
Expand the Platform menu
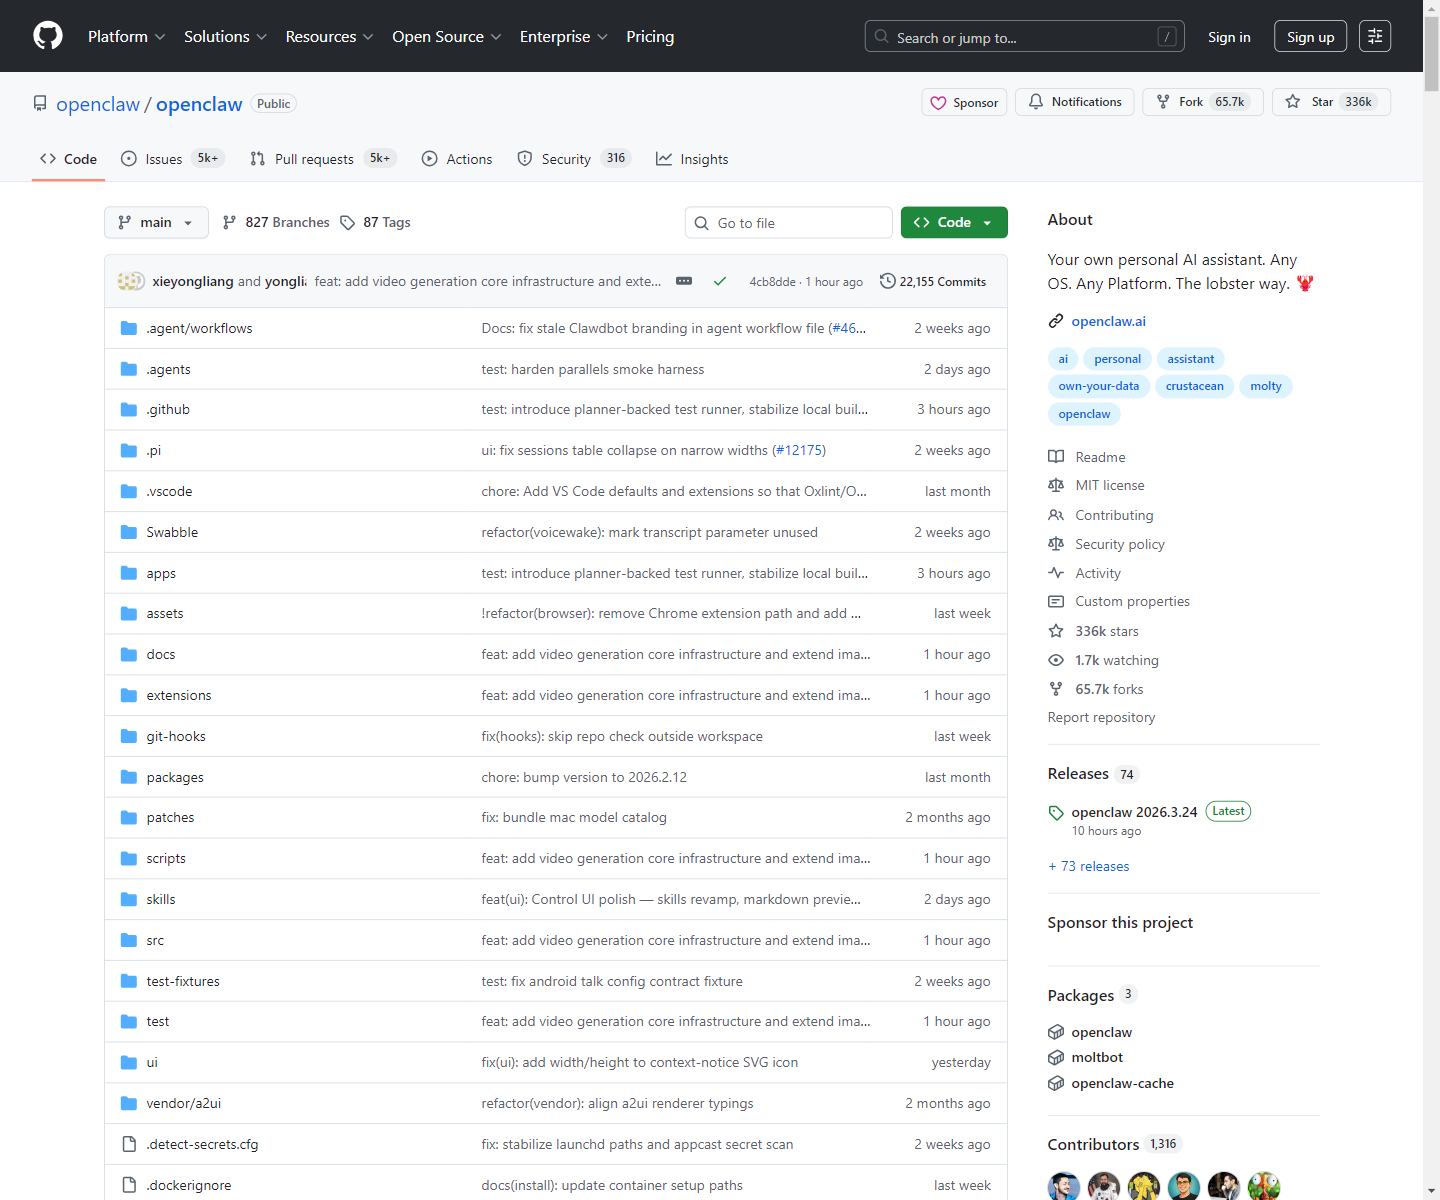point(126,36)
